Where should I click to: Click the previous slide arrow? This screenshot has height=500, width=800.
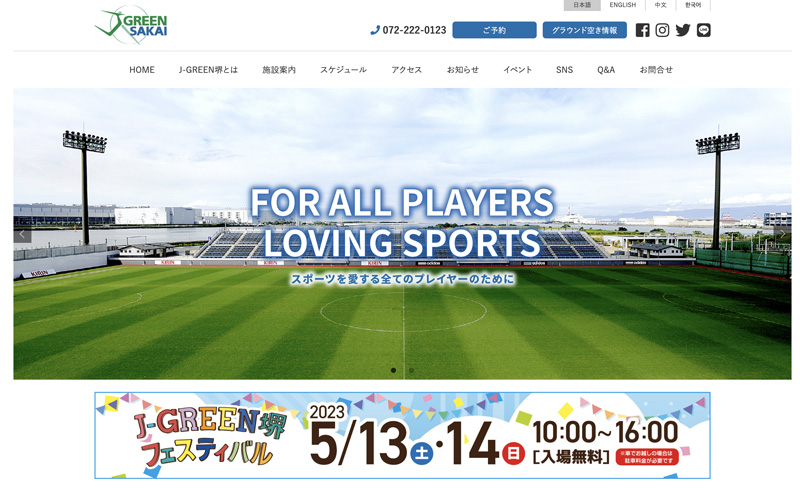pos(22,234)
